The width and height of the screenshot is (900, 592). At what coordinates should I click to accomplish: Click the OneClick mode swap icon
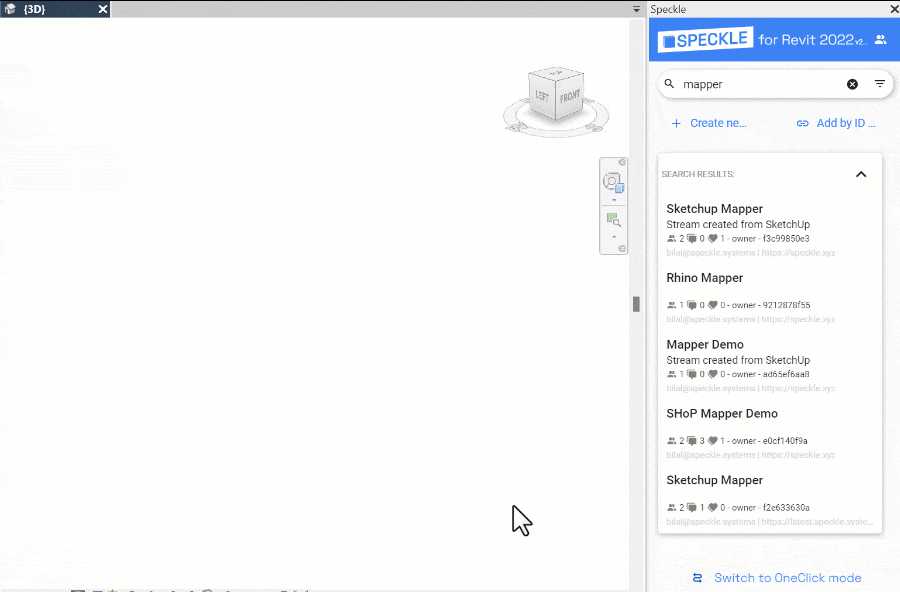click(x=697, y=578)
